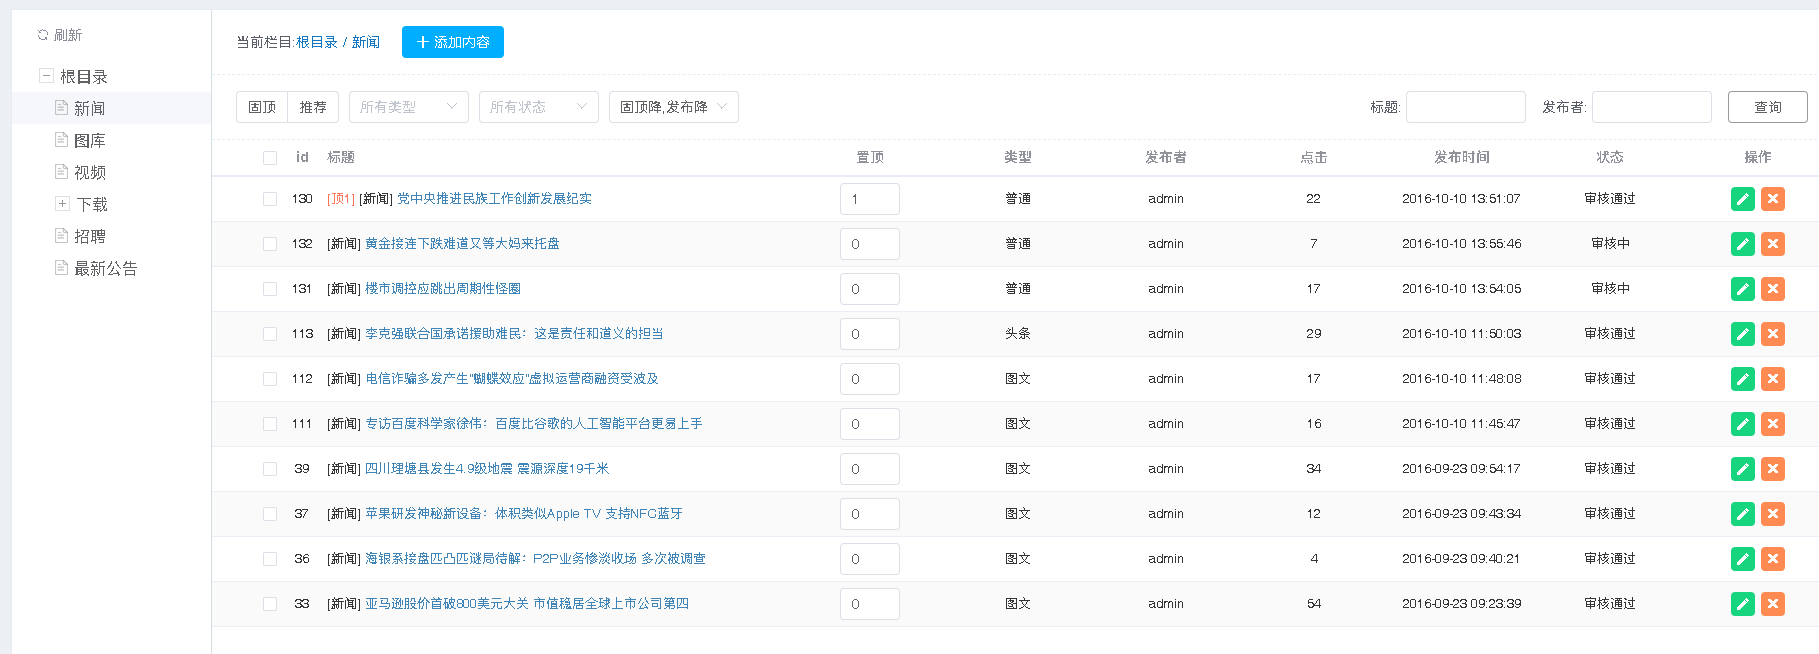Check the box for row id 111
Viewport: 1819px width, 654px height.
coord(270,424)
